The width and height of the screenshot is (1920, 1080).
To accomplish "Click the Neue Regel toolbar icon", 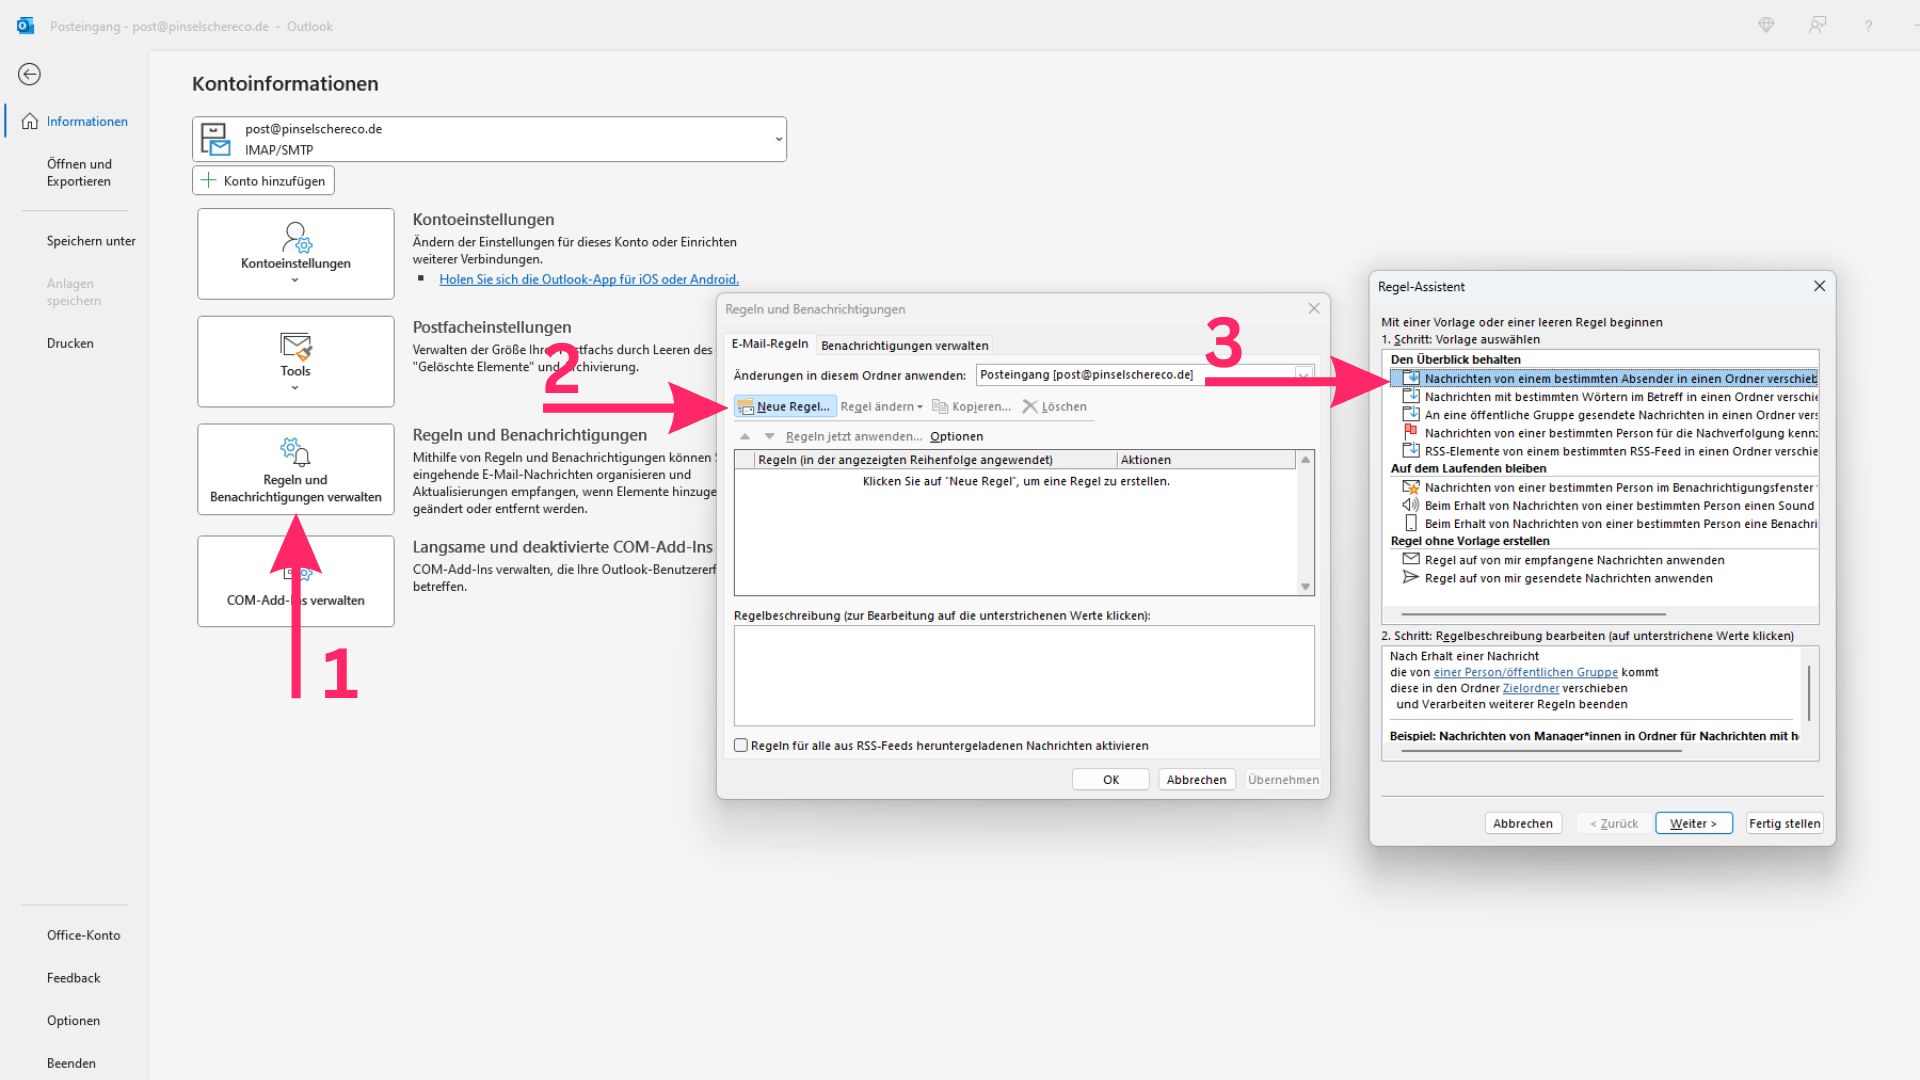I will (x=745, y=407).
